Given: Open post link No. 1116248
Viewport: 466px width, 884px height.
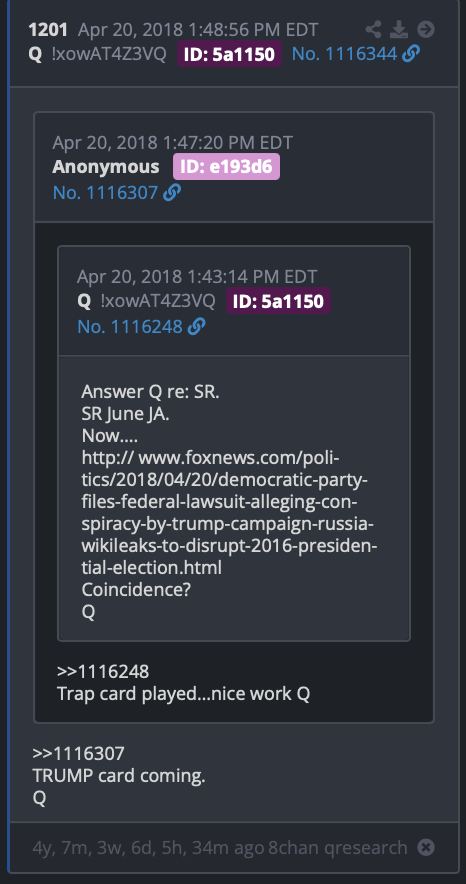Looking at the screenshot, I should coord(130,326).
